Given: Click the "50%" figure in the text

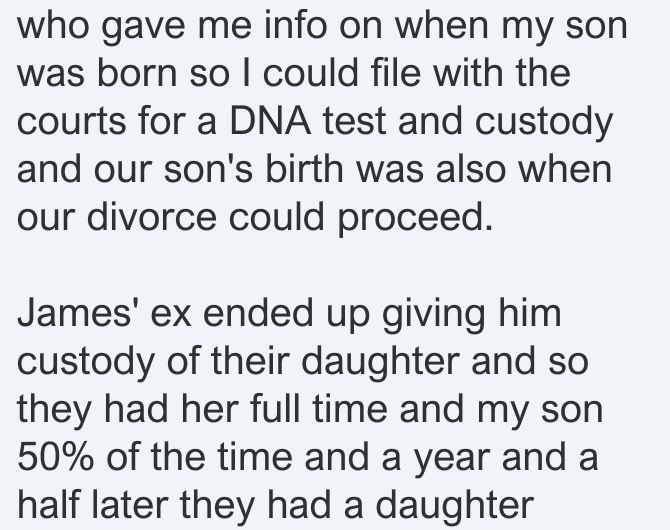Looking at the screenshot, I should 55,457.
